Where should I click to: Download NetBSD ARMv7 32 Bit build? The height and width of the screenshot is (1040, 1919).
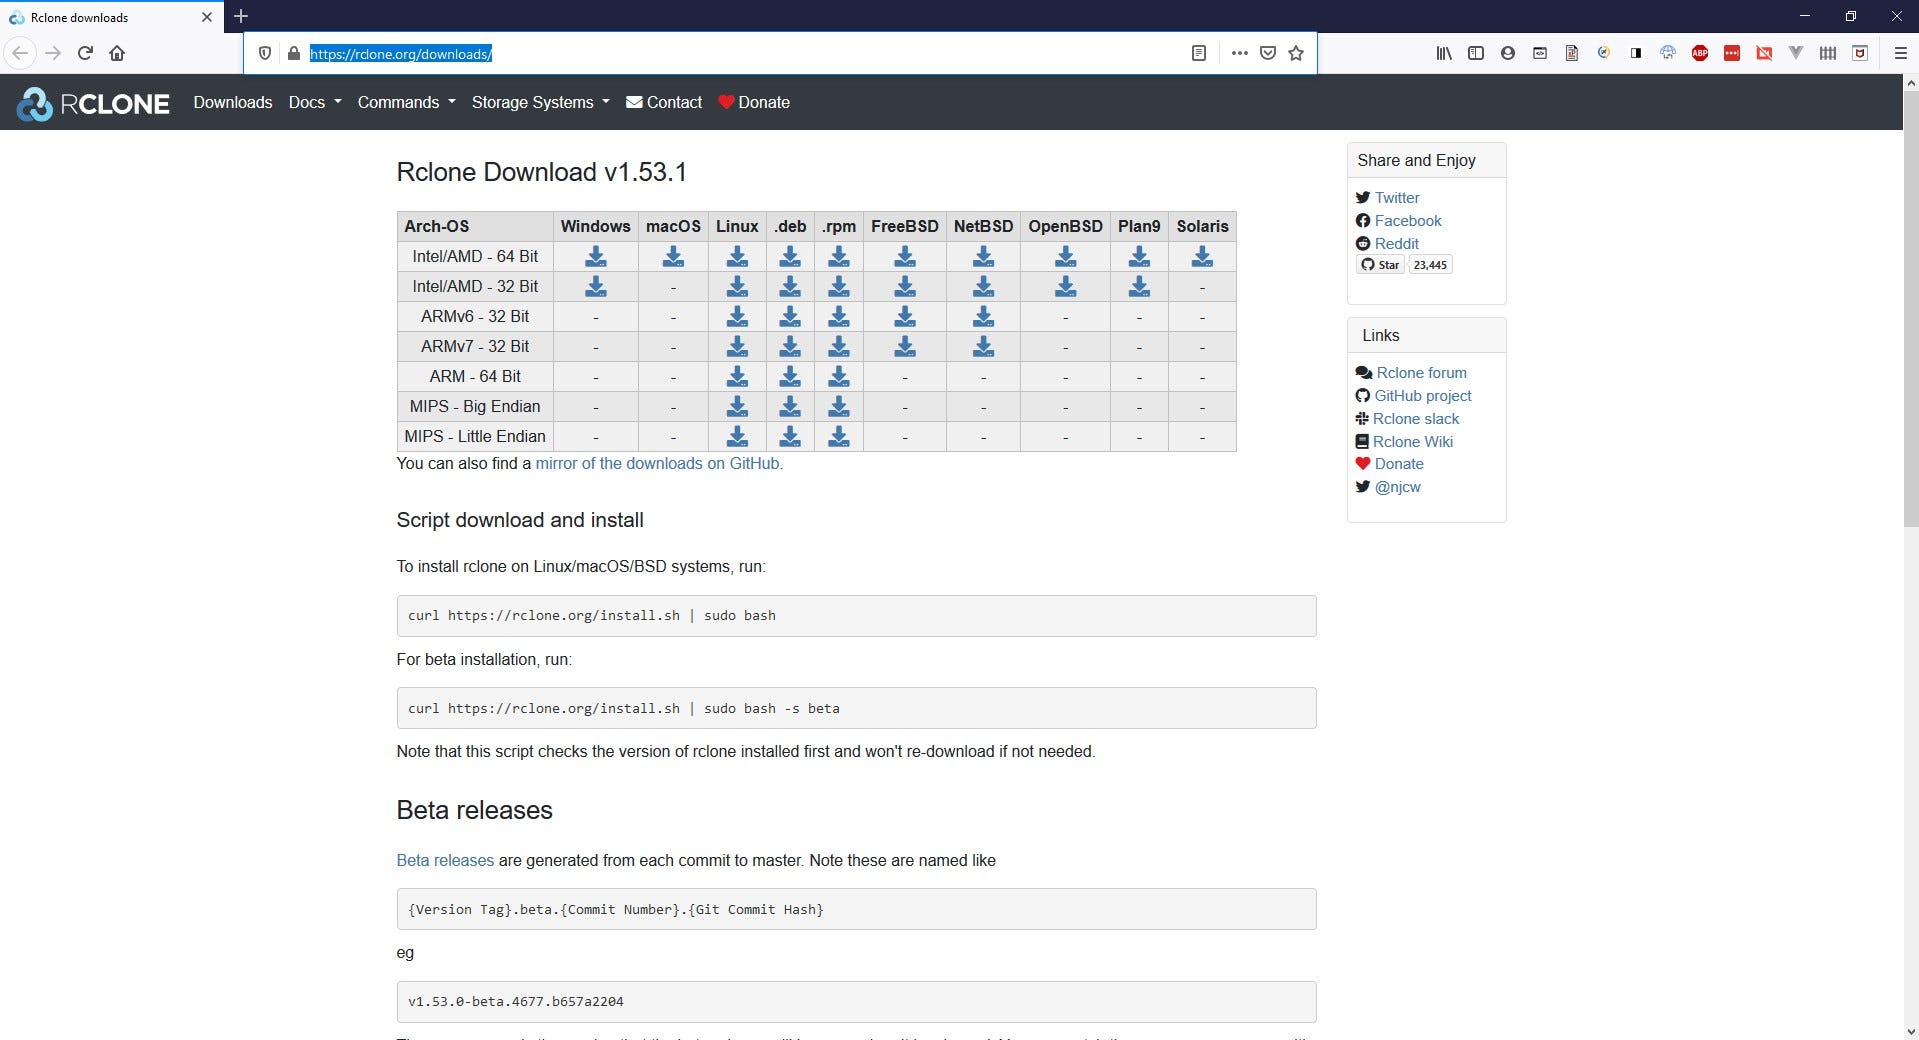click(984, 346)
